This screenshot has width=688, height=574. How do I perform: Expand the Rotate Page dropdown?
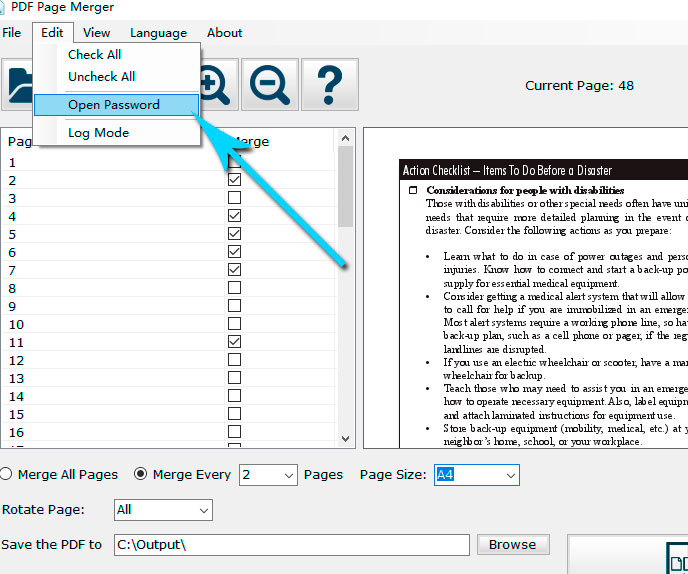coord(202,510)
